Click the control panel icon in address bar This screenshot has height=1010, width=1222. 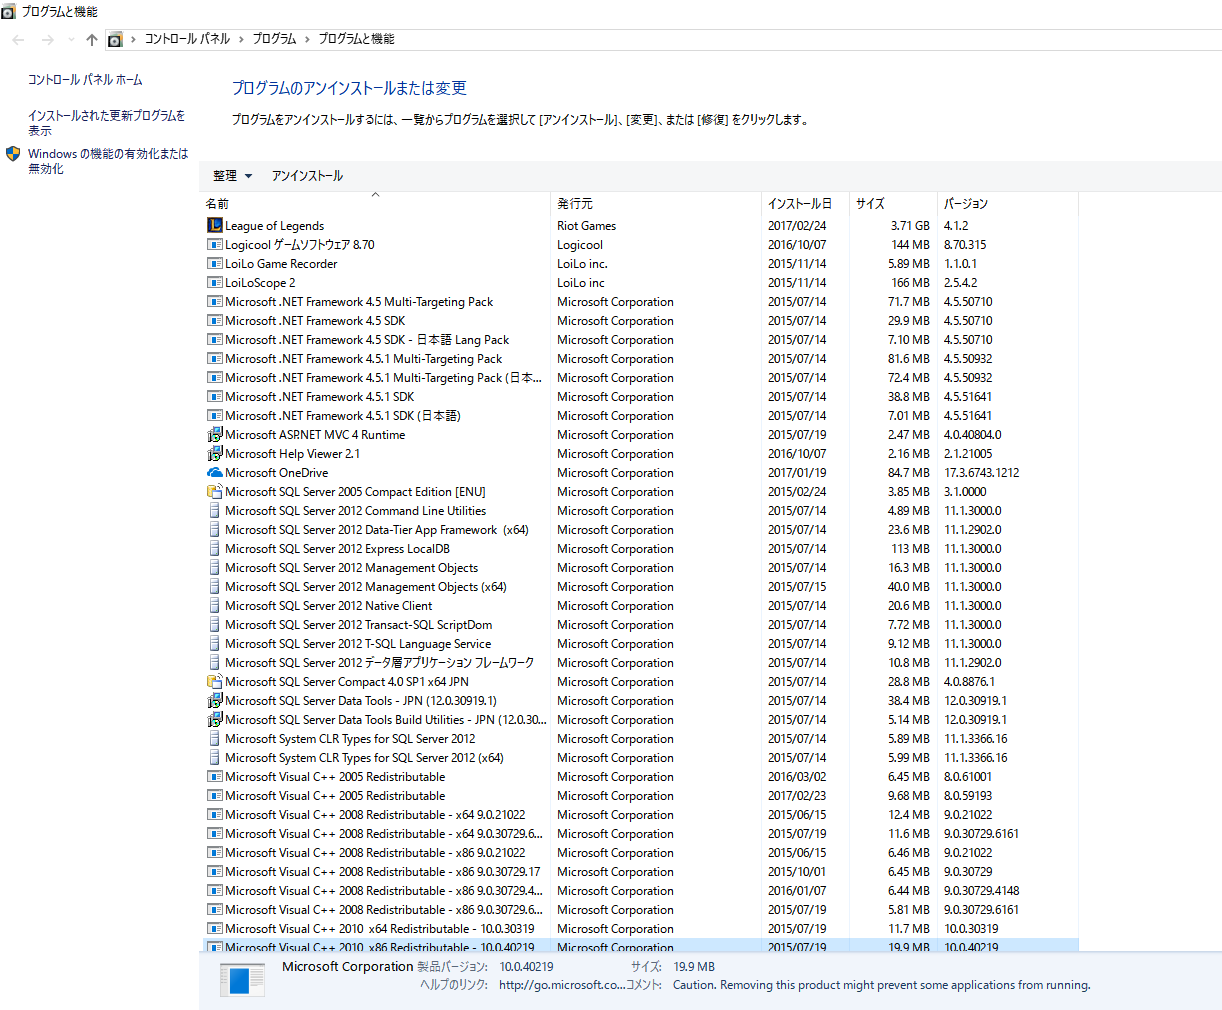pos(115,39)
